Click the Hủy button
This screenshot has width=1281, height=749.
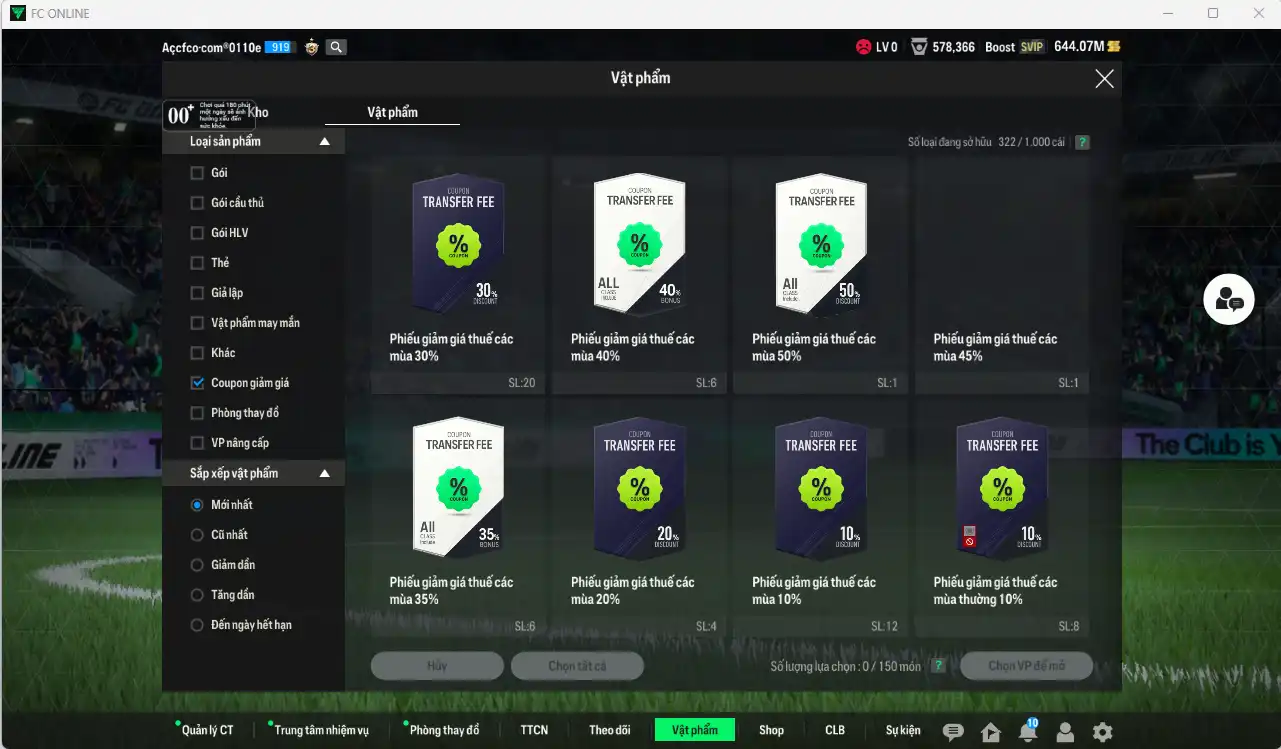(437, 666)
